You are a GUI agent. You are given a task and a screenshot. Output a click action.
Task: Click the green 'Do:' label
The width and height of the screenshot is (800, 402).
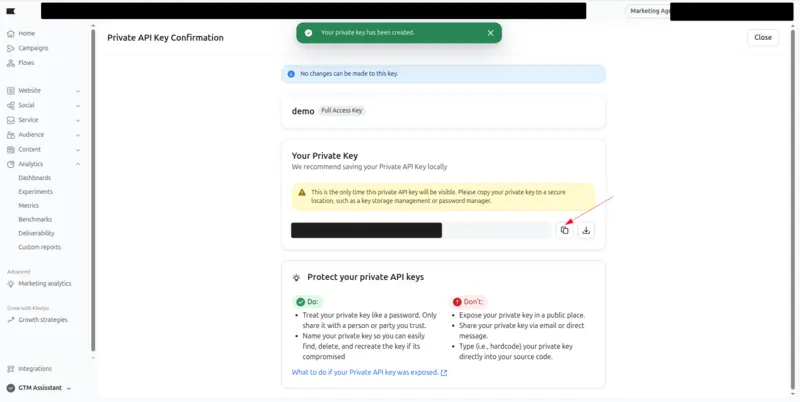(x=308, y=302)
